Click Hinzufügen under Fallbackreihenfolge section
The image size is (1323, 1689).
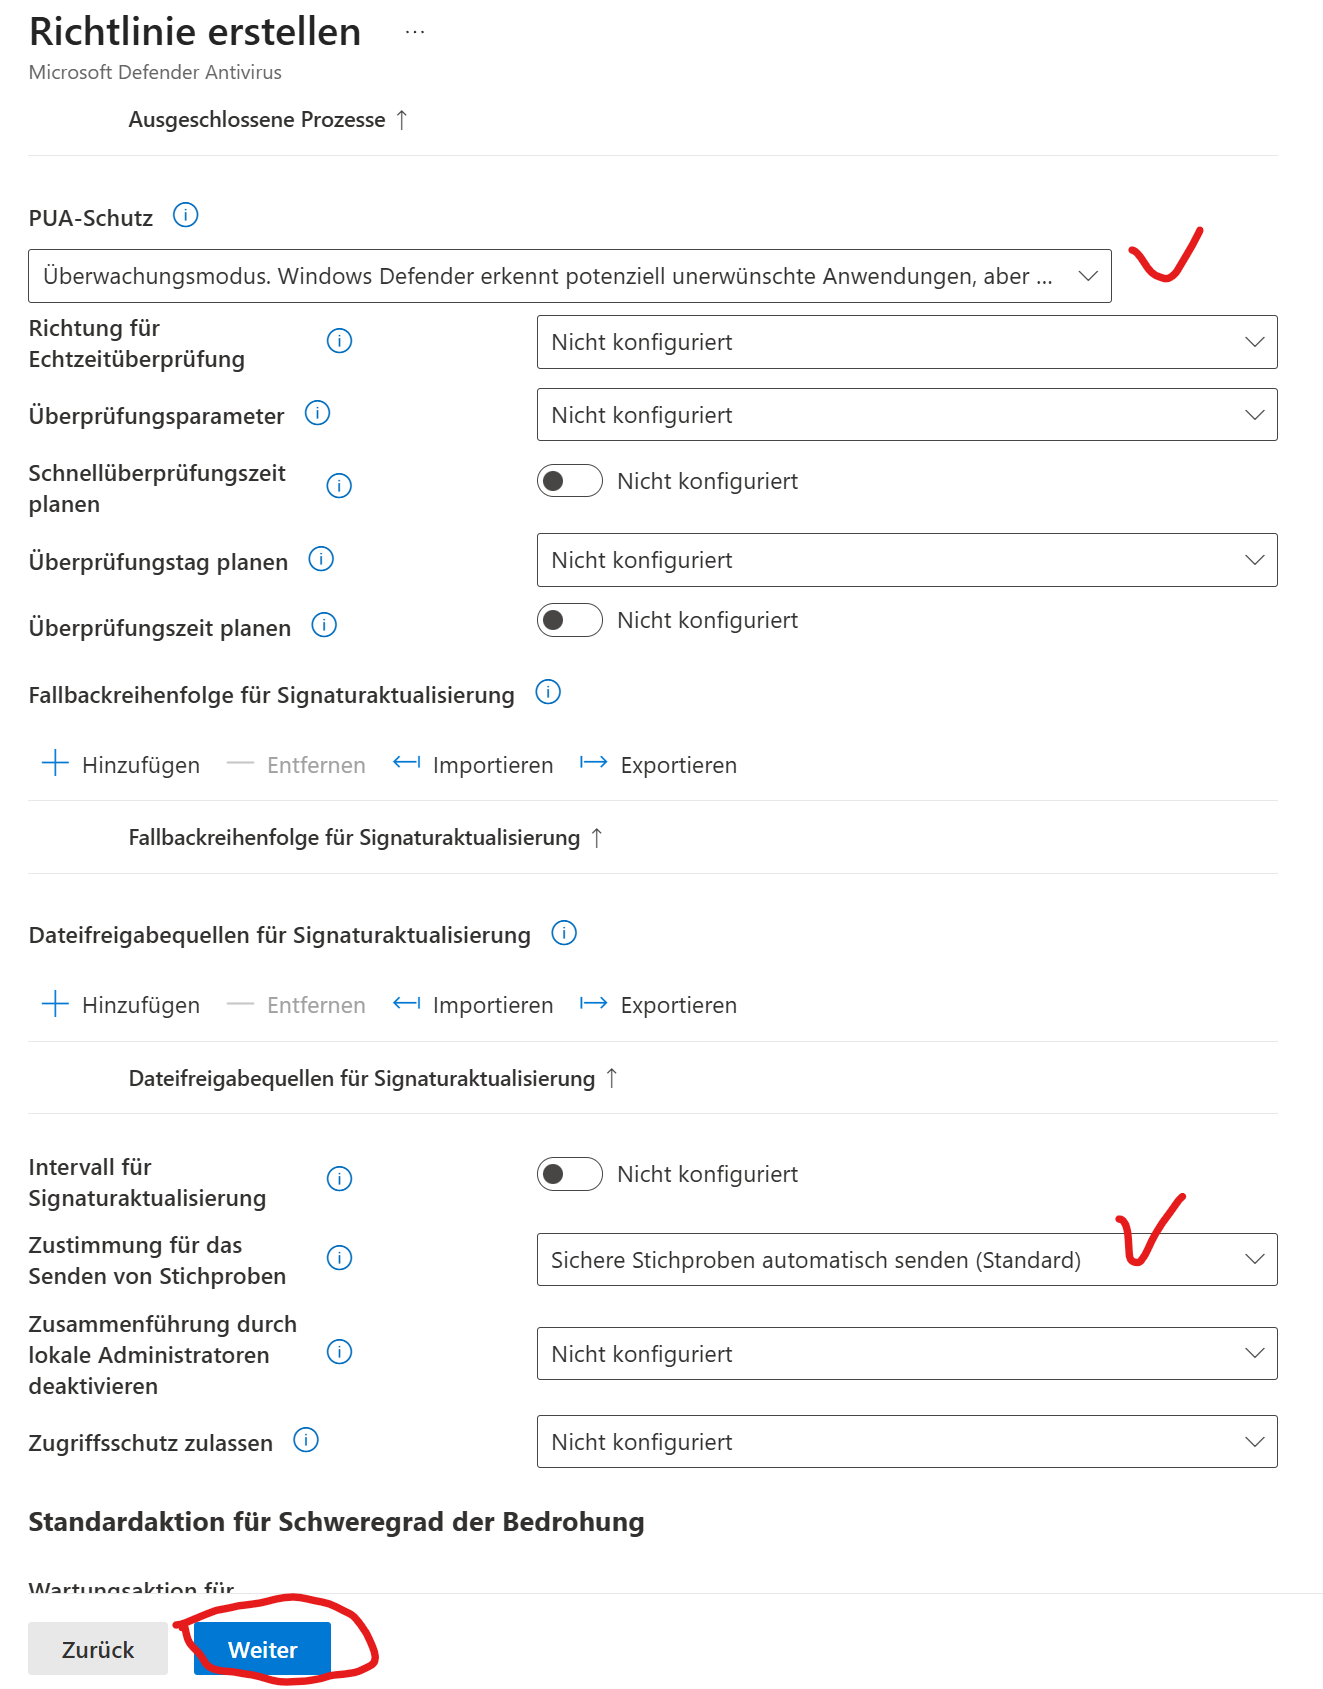[121, 765]
